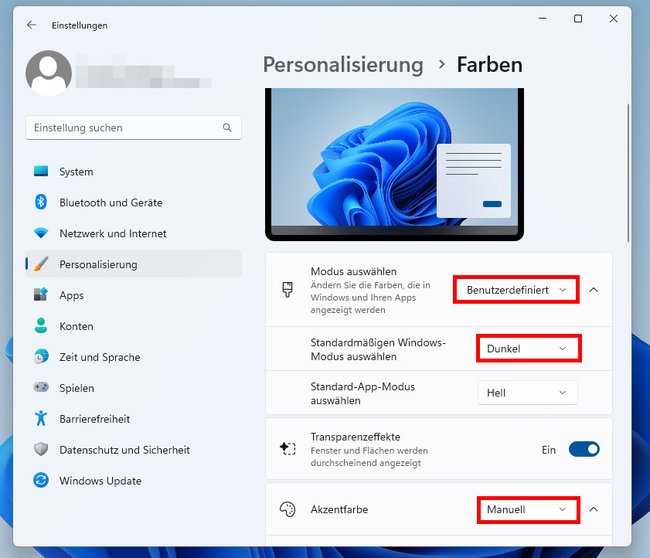650x558 pixels.
Task: Open the Spielen settings category
Action: pos(133,388)
